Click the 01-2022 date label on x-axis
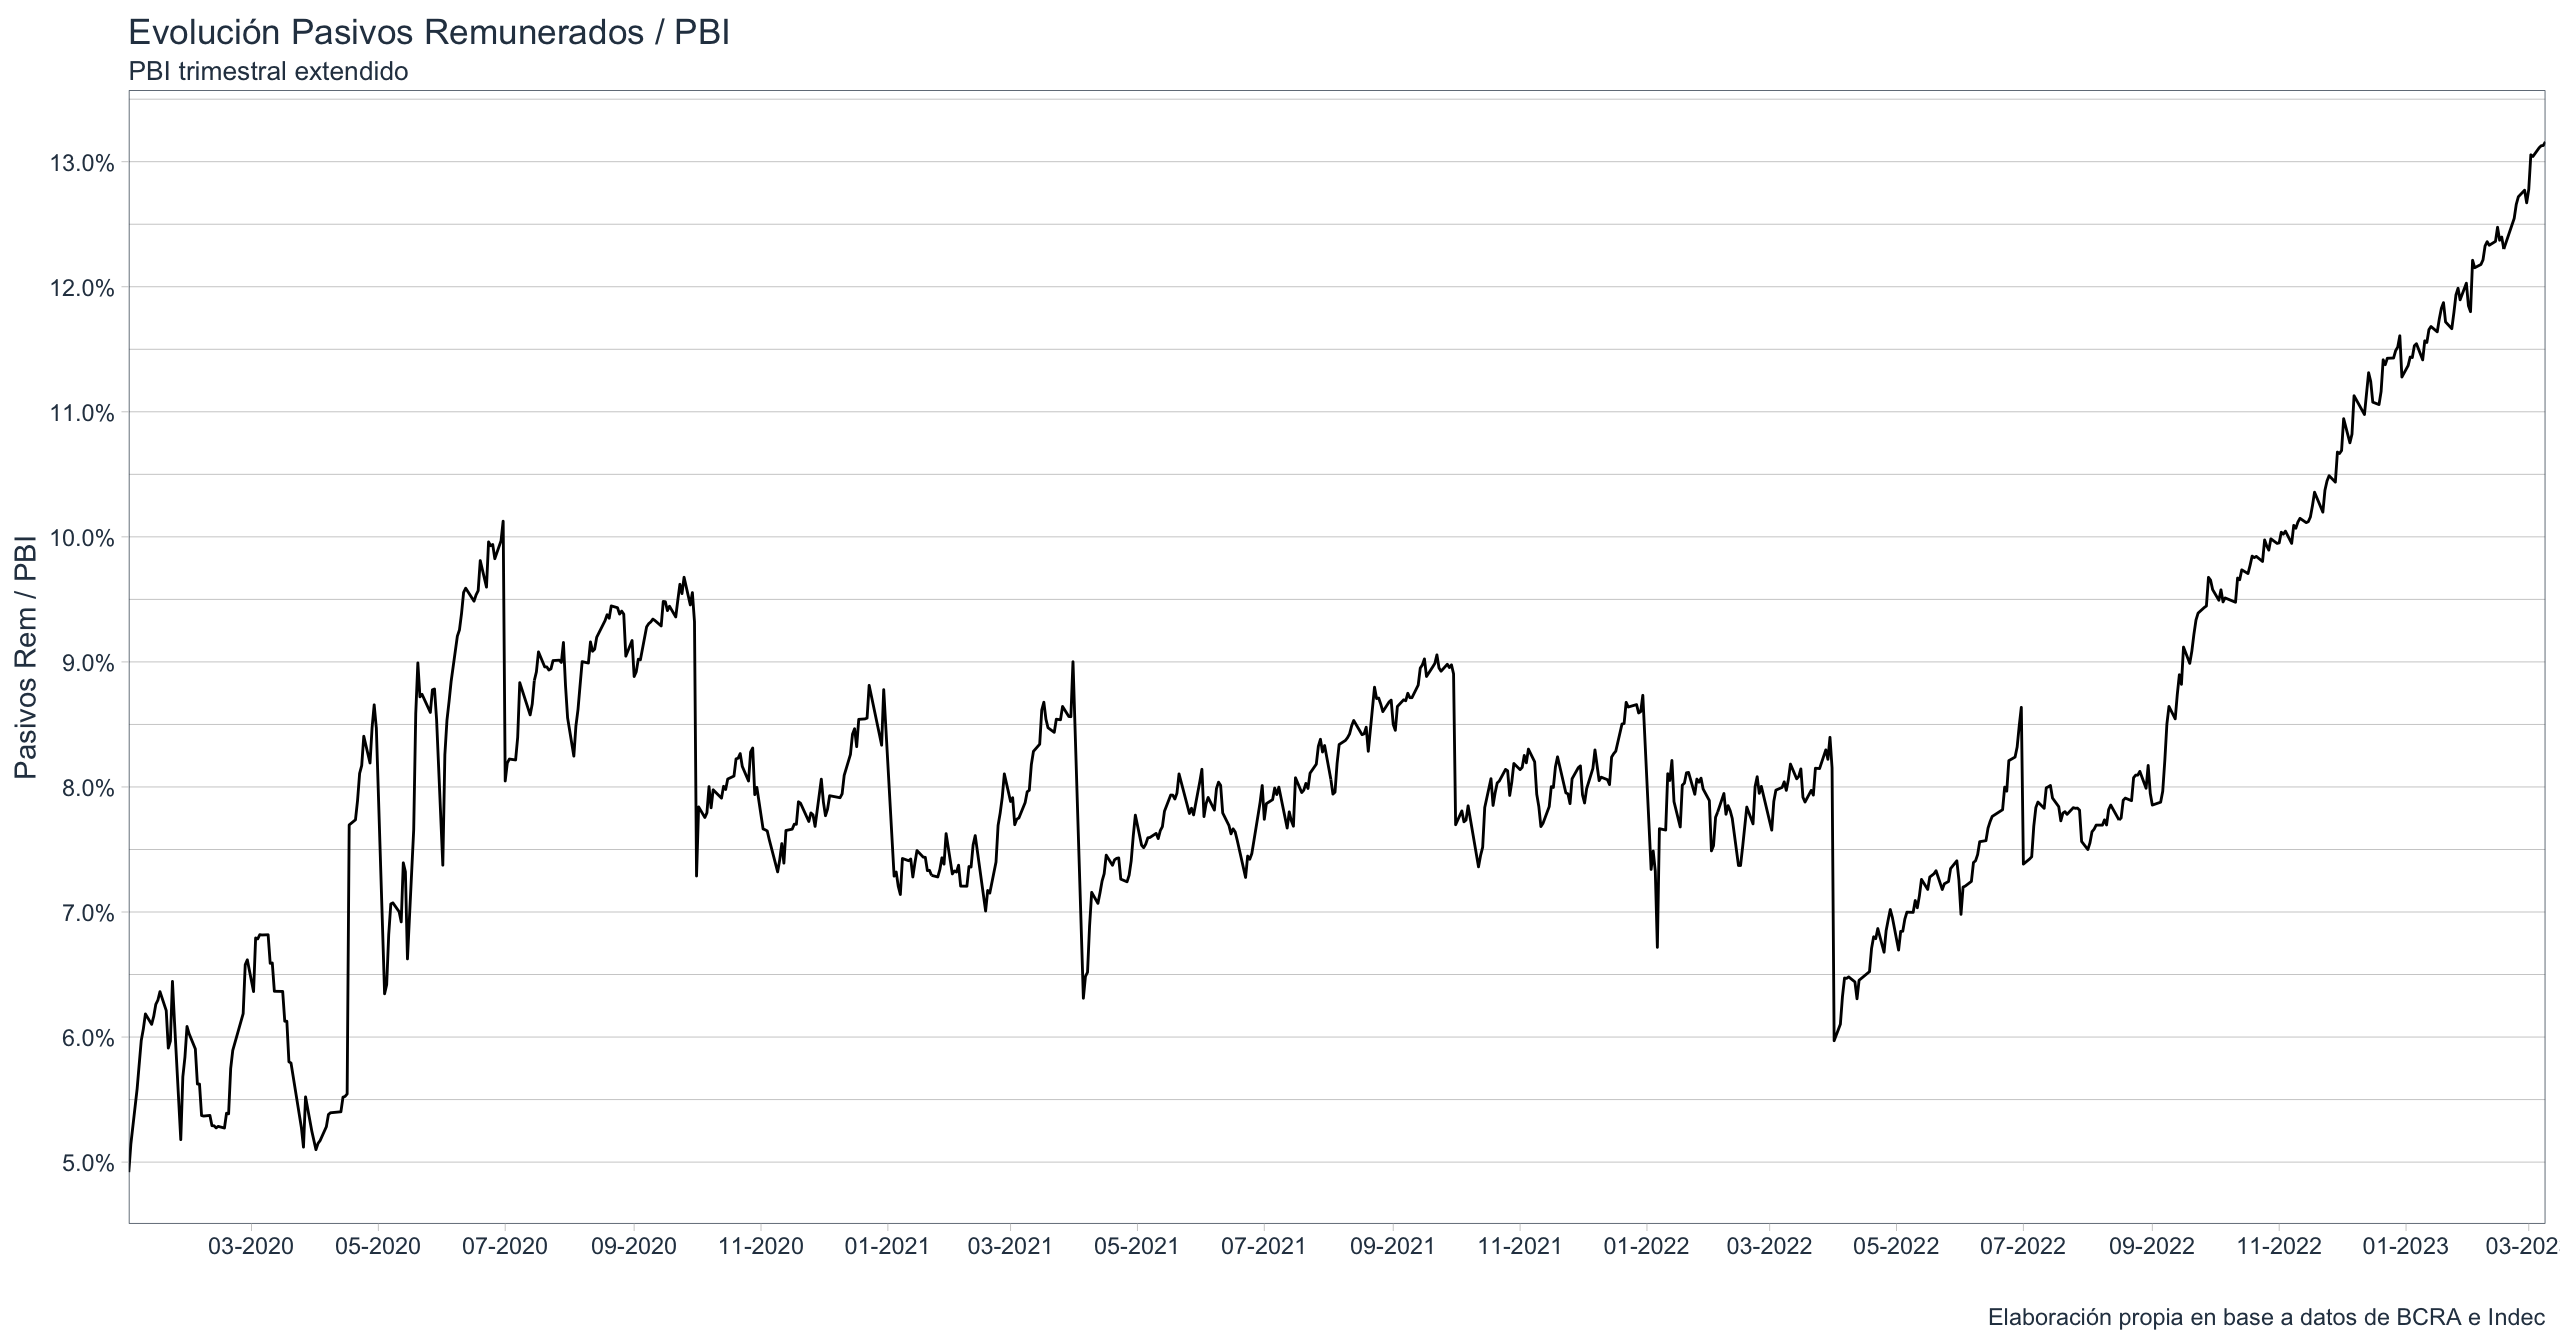This screenshot has height=1344, width=2560. [x=1646, y=1246]
